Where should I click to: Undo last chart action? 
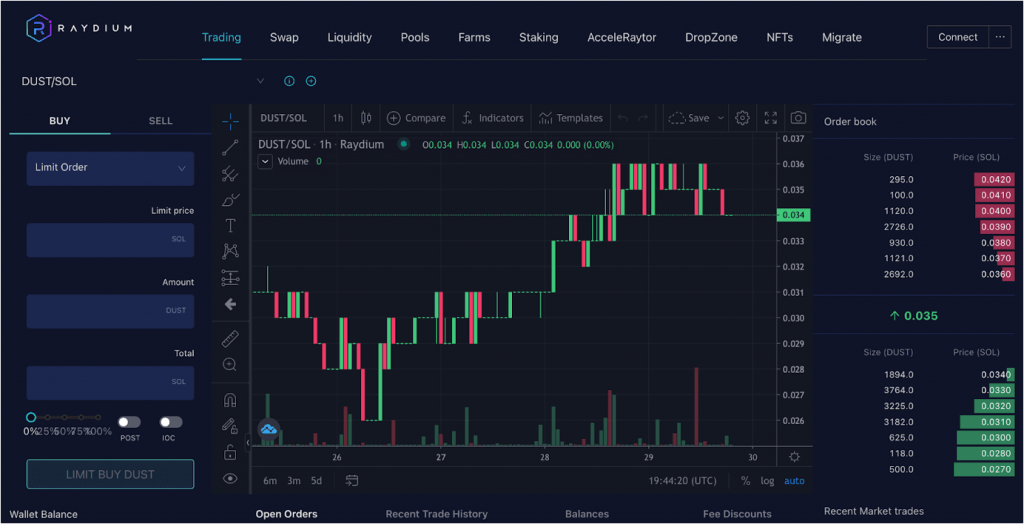(623, 118)
